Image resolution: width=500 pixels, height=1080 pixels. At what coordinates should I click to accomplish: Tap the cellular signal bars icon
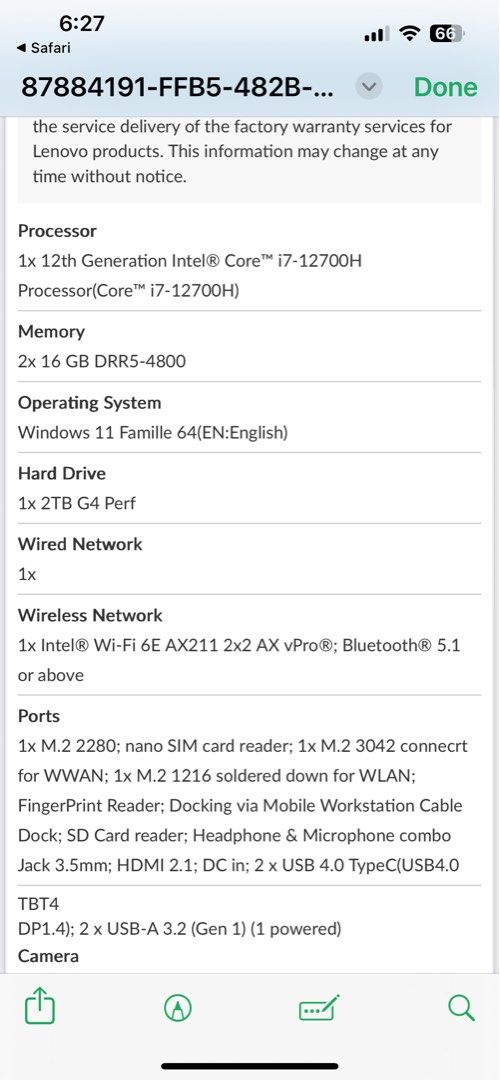(377, 33)
